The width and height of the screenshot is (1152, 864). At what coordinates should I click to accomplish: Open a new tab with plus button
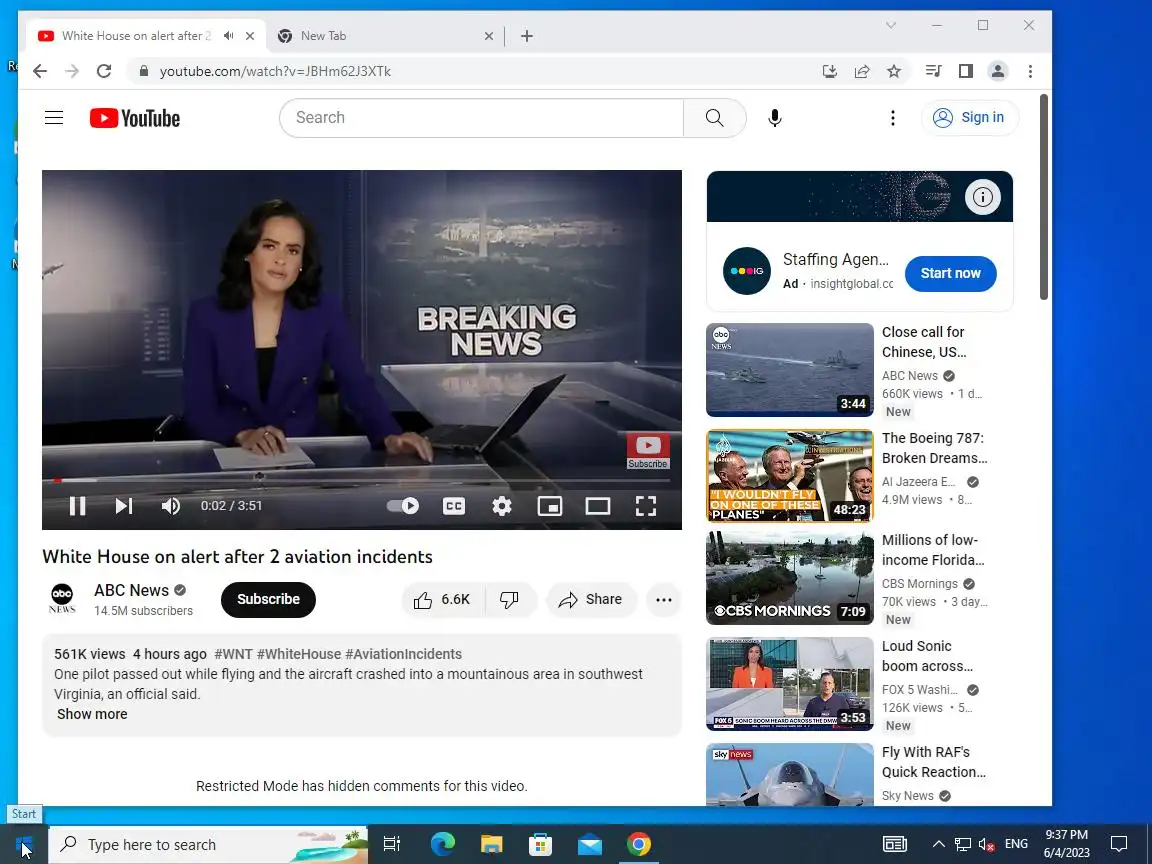(527, 36)
